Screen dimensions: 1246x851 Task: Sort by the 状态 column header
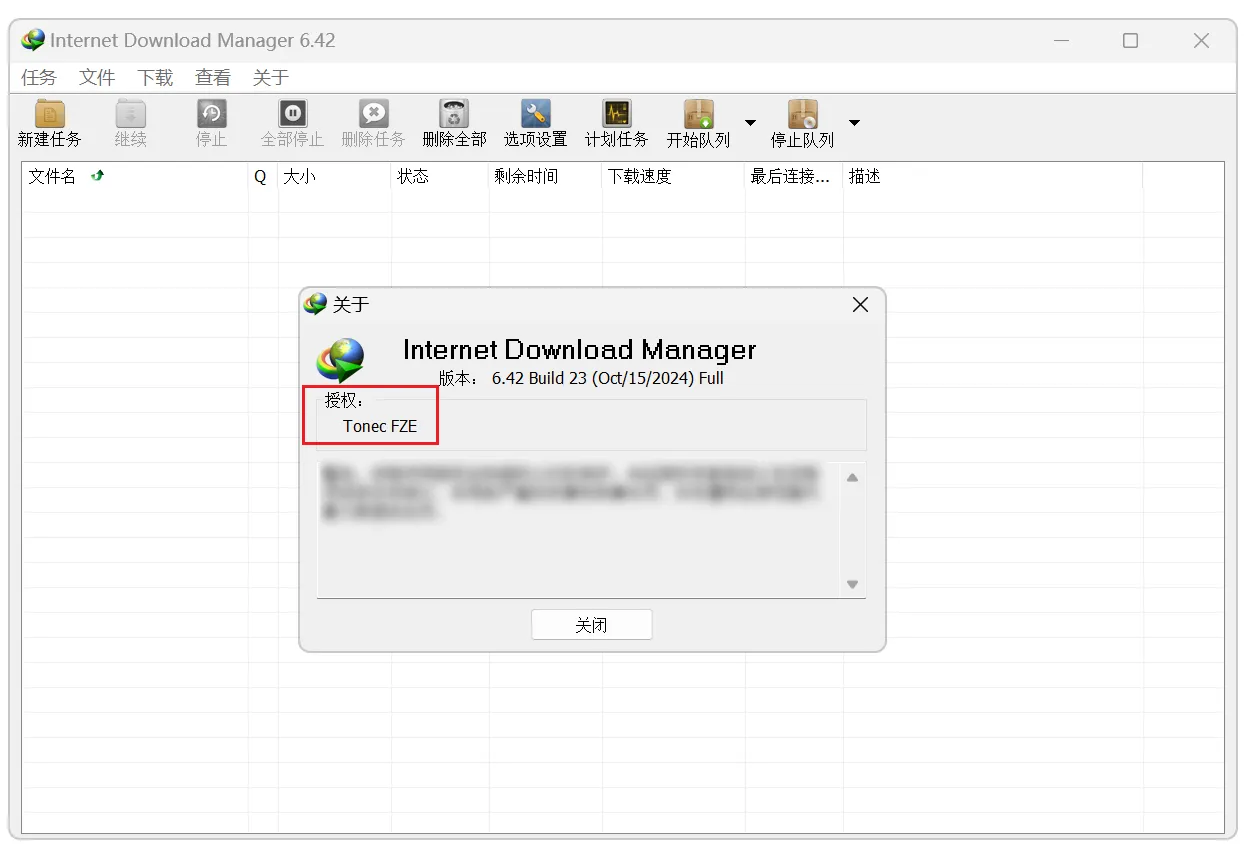tap(440, 176)
